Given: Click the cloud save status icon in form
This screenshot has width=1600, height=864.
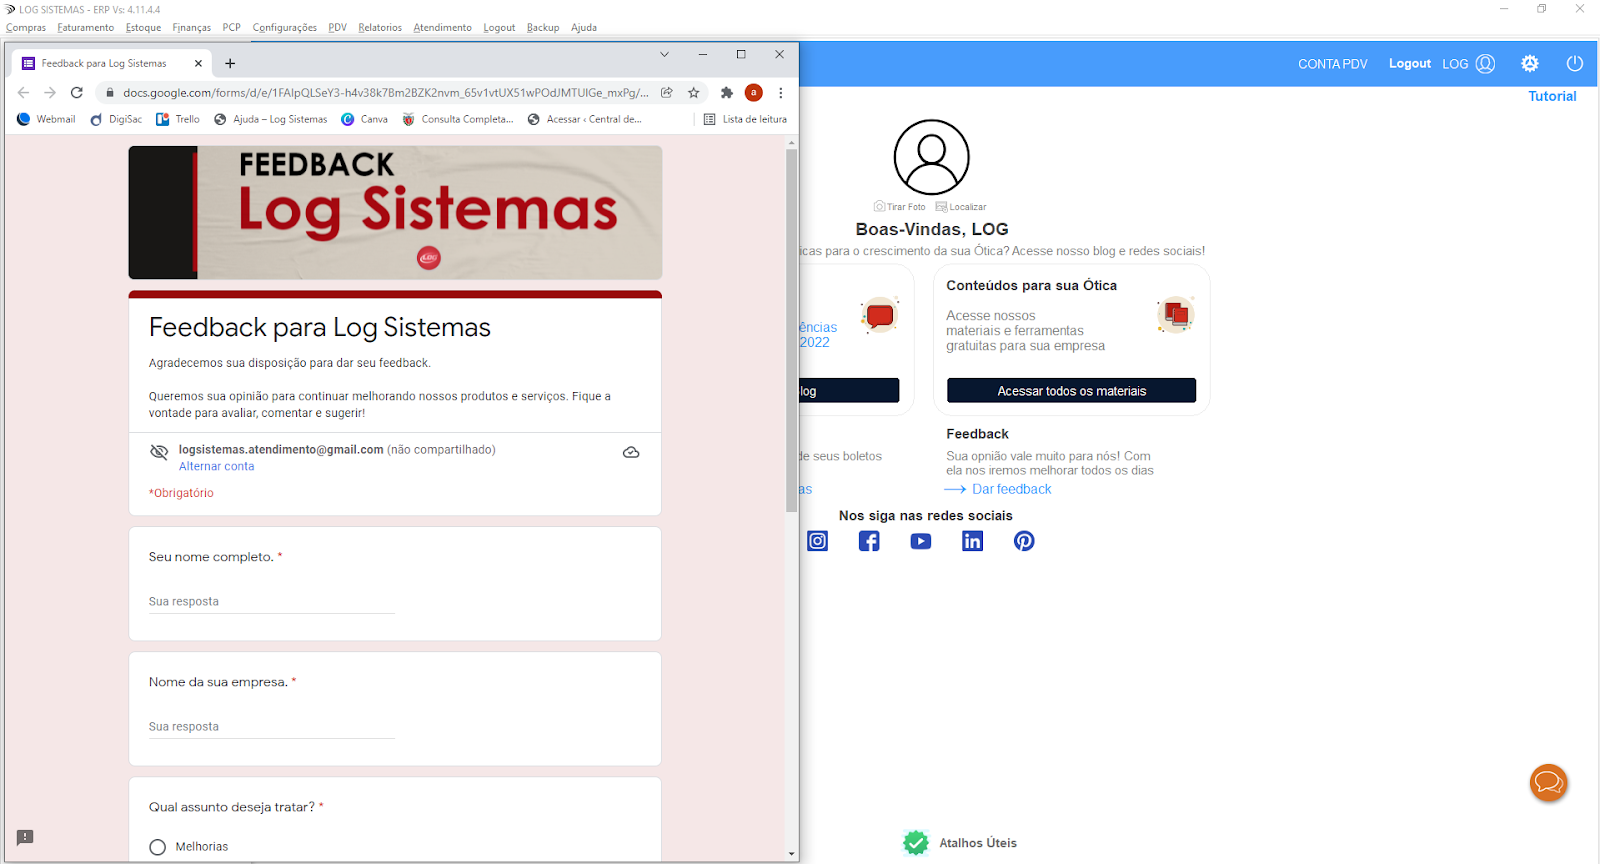Looking at the screenshot, I should [631, 452].
